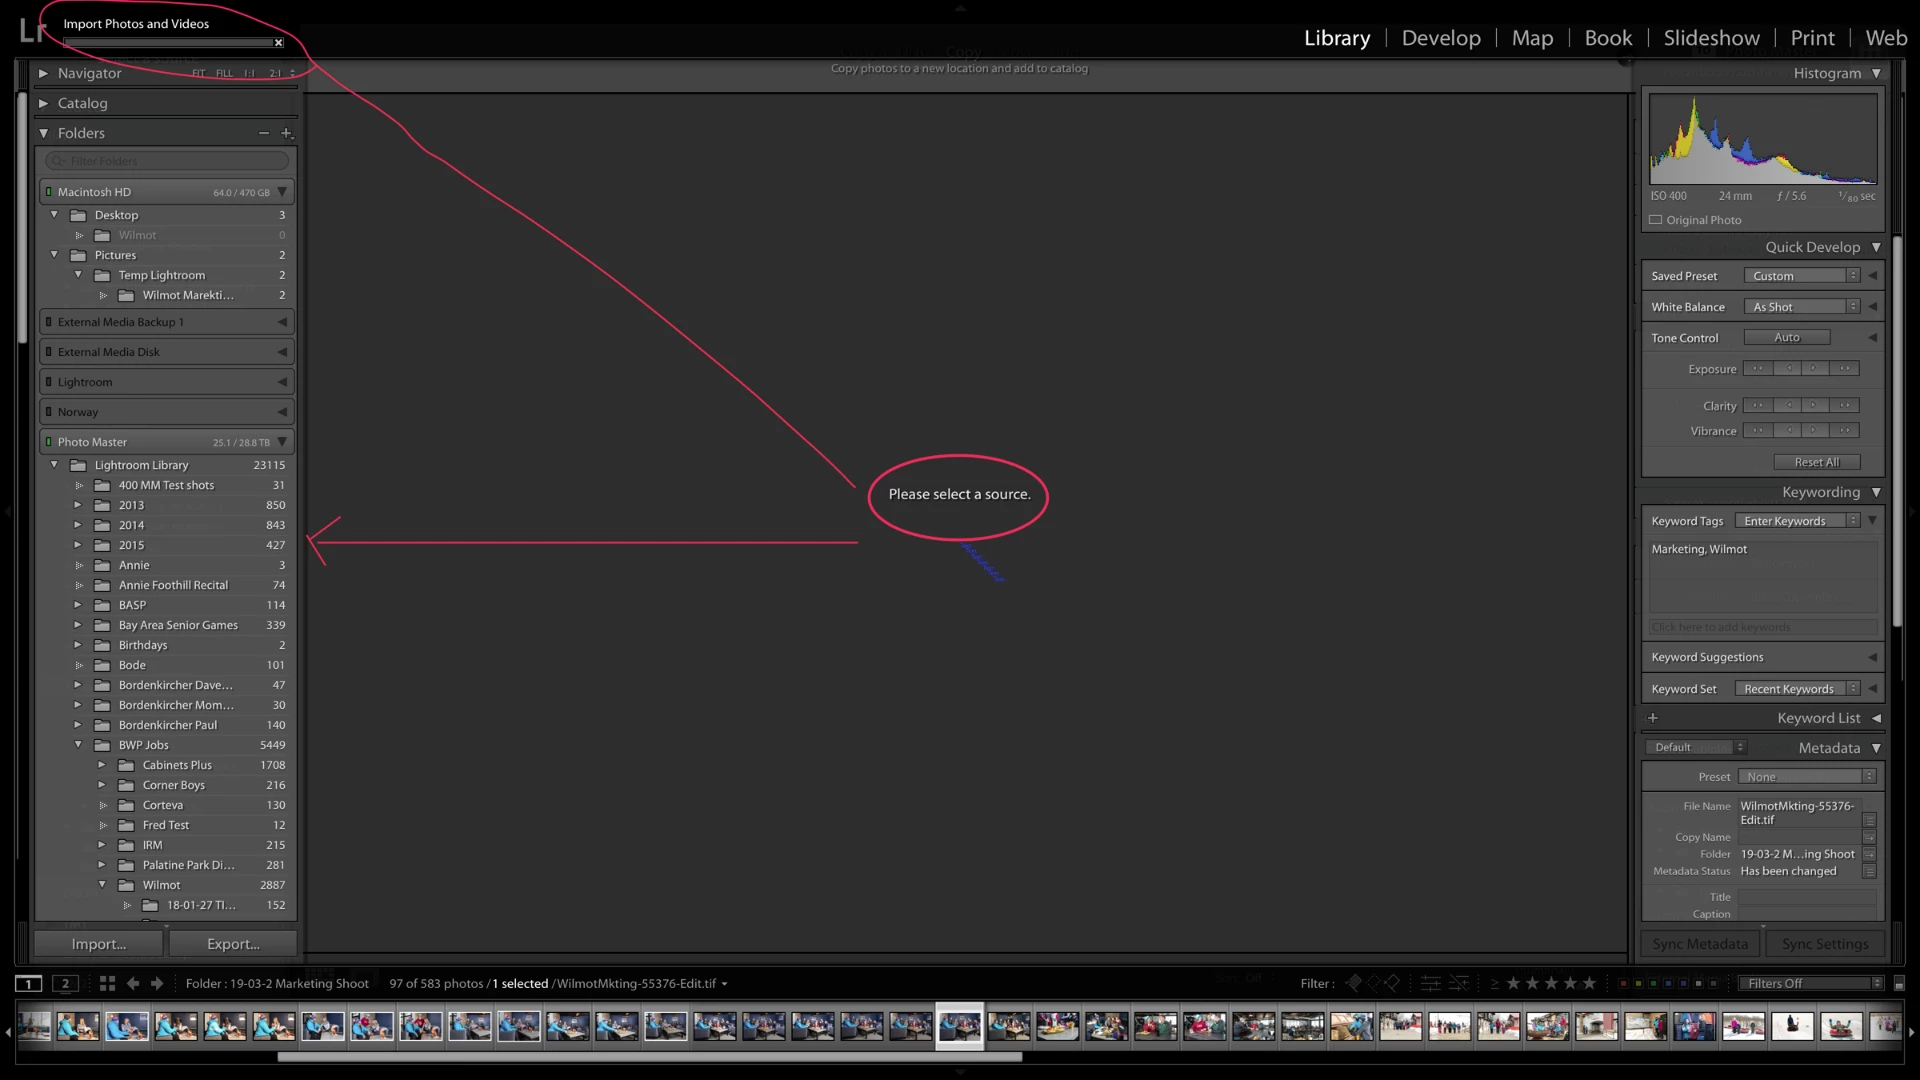The image size is (1920, 1080).
Task: Filter by rejected photos flag icon
Action: tap(1393, 984)
